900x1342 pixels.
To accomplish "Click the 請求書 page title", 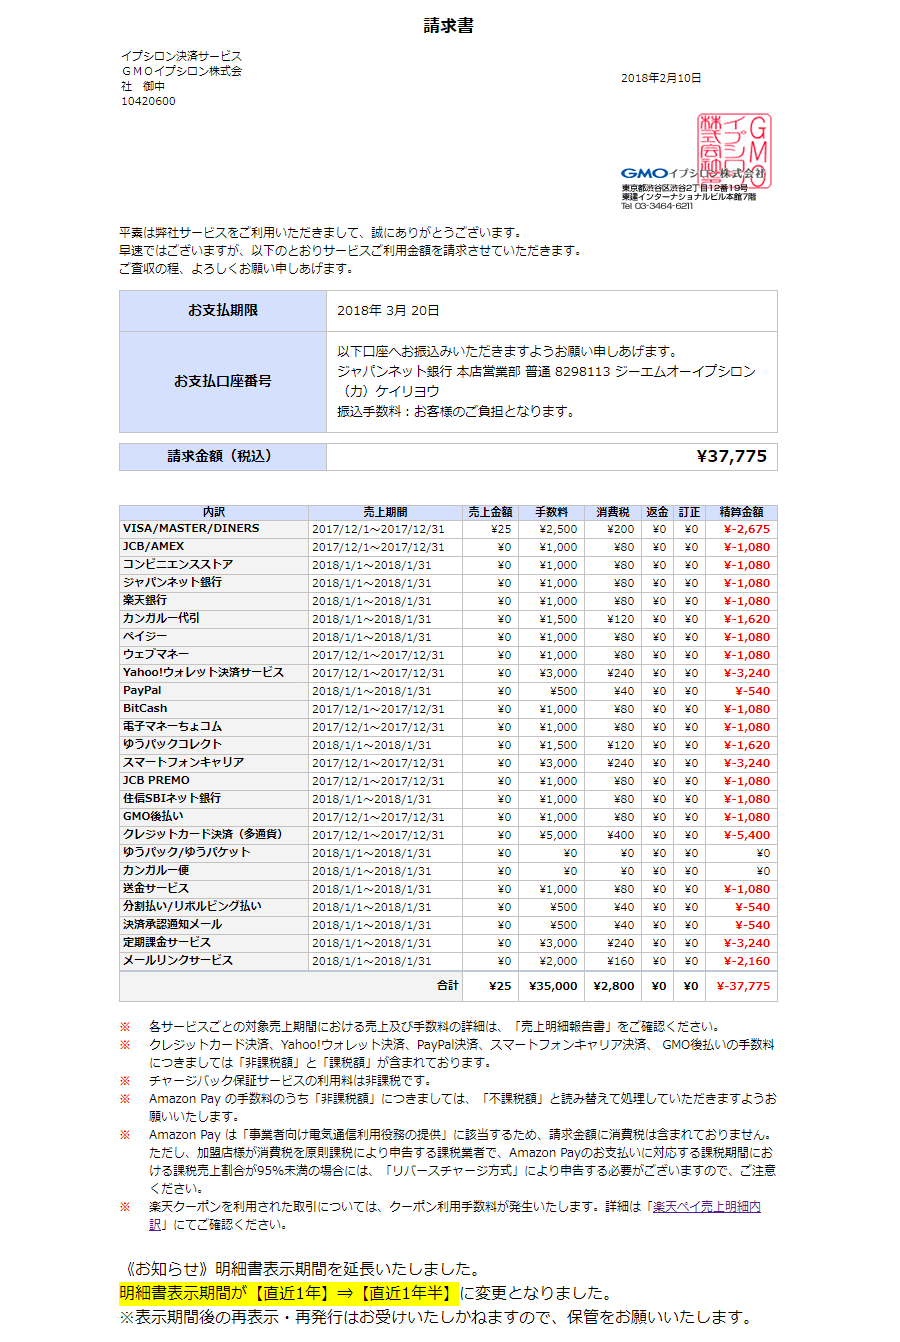I will (448, 26).
